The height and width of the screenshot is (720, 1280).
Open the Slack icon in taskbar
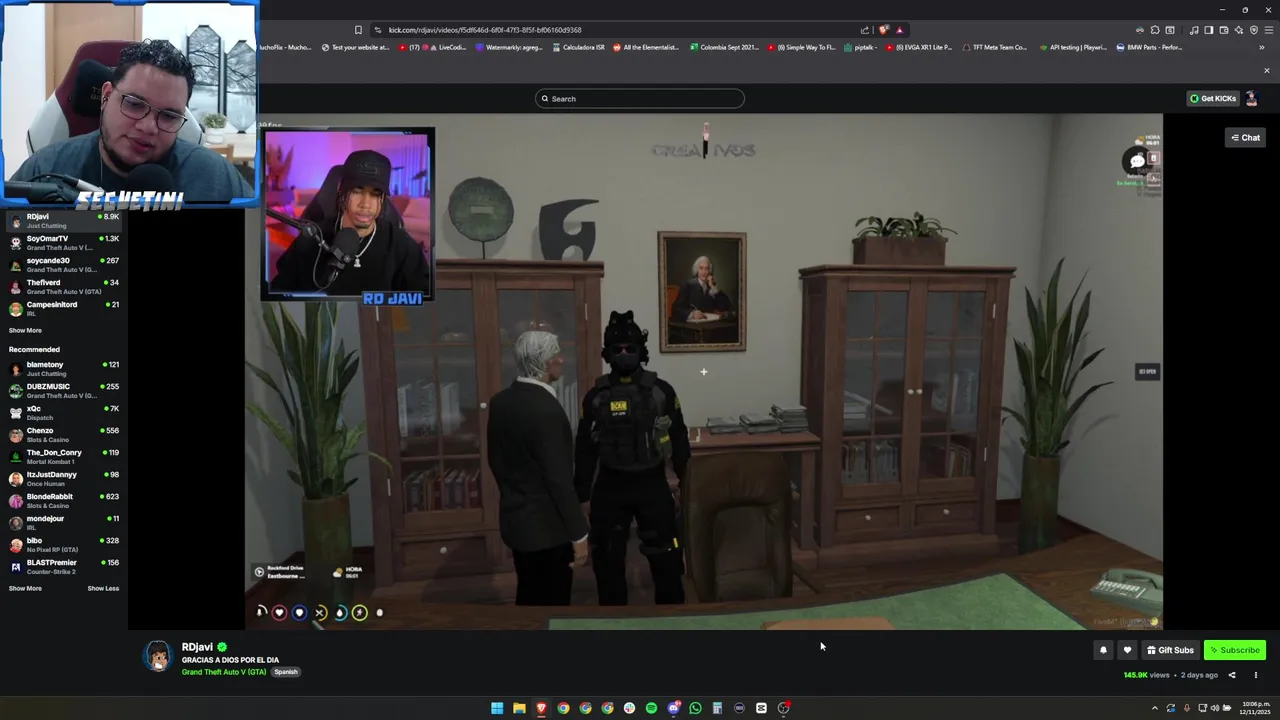click(629, 708)
